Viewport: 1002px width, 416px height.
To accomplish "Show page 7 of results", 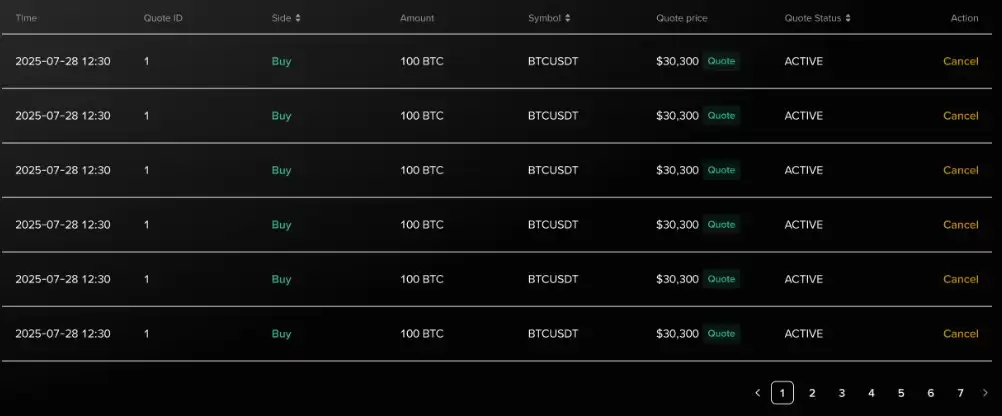I will pyautogui.click(x=960, y=393).
